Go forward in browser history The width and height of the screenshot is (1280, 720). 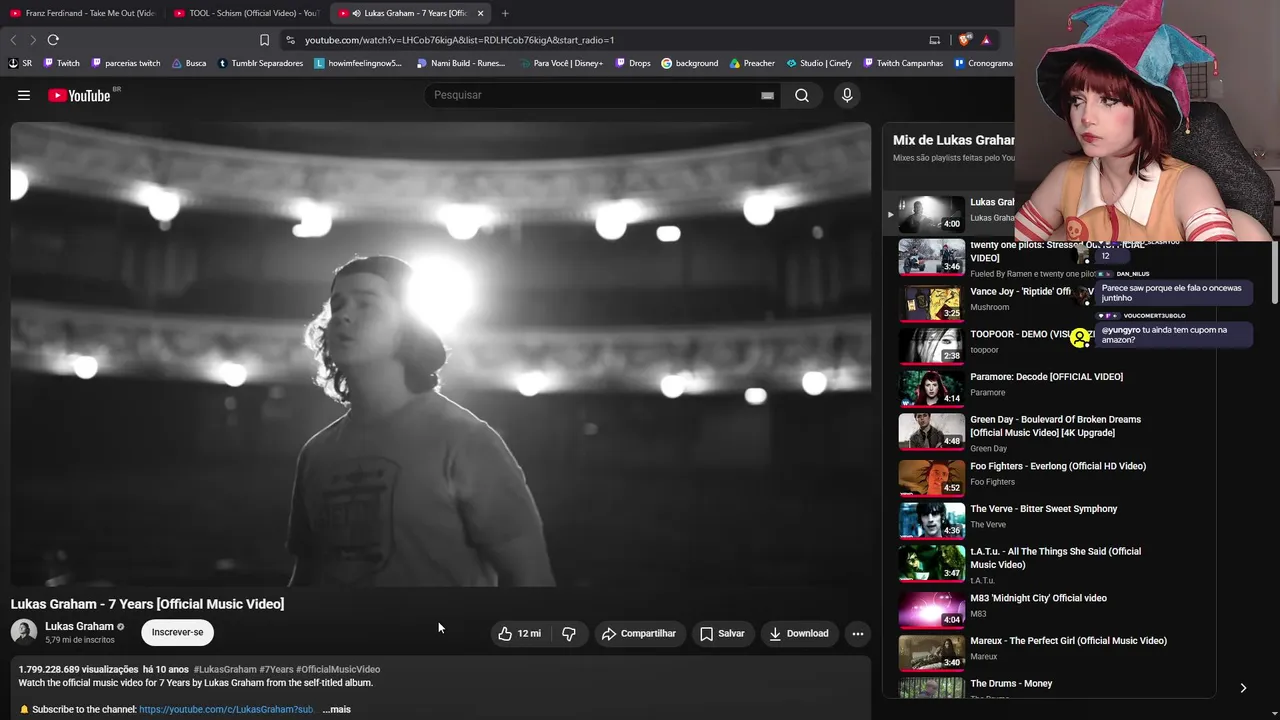click(x=32, y=40)
